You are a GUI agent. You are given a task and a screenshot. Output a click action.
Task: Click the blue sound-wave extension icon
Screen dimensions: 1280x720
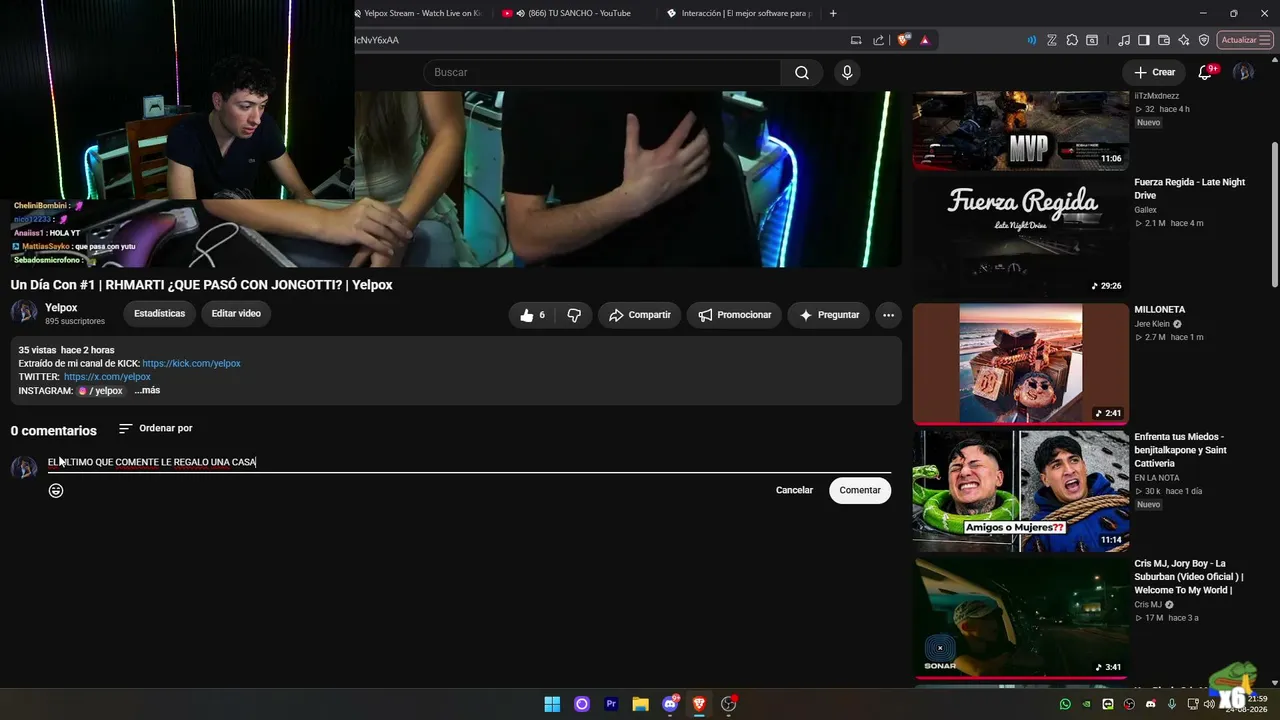pyautogui.click(x=1032, y=40)
